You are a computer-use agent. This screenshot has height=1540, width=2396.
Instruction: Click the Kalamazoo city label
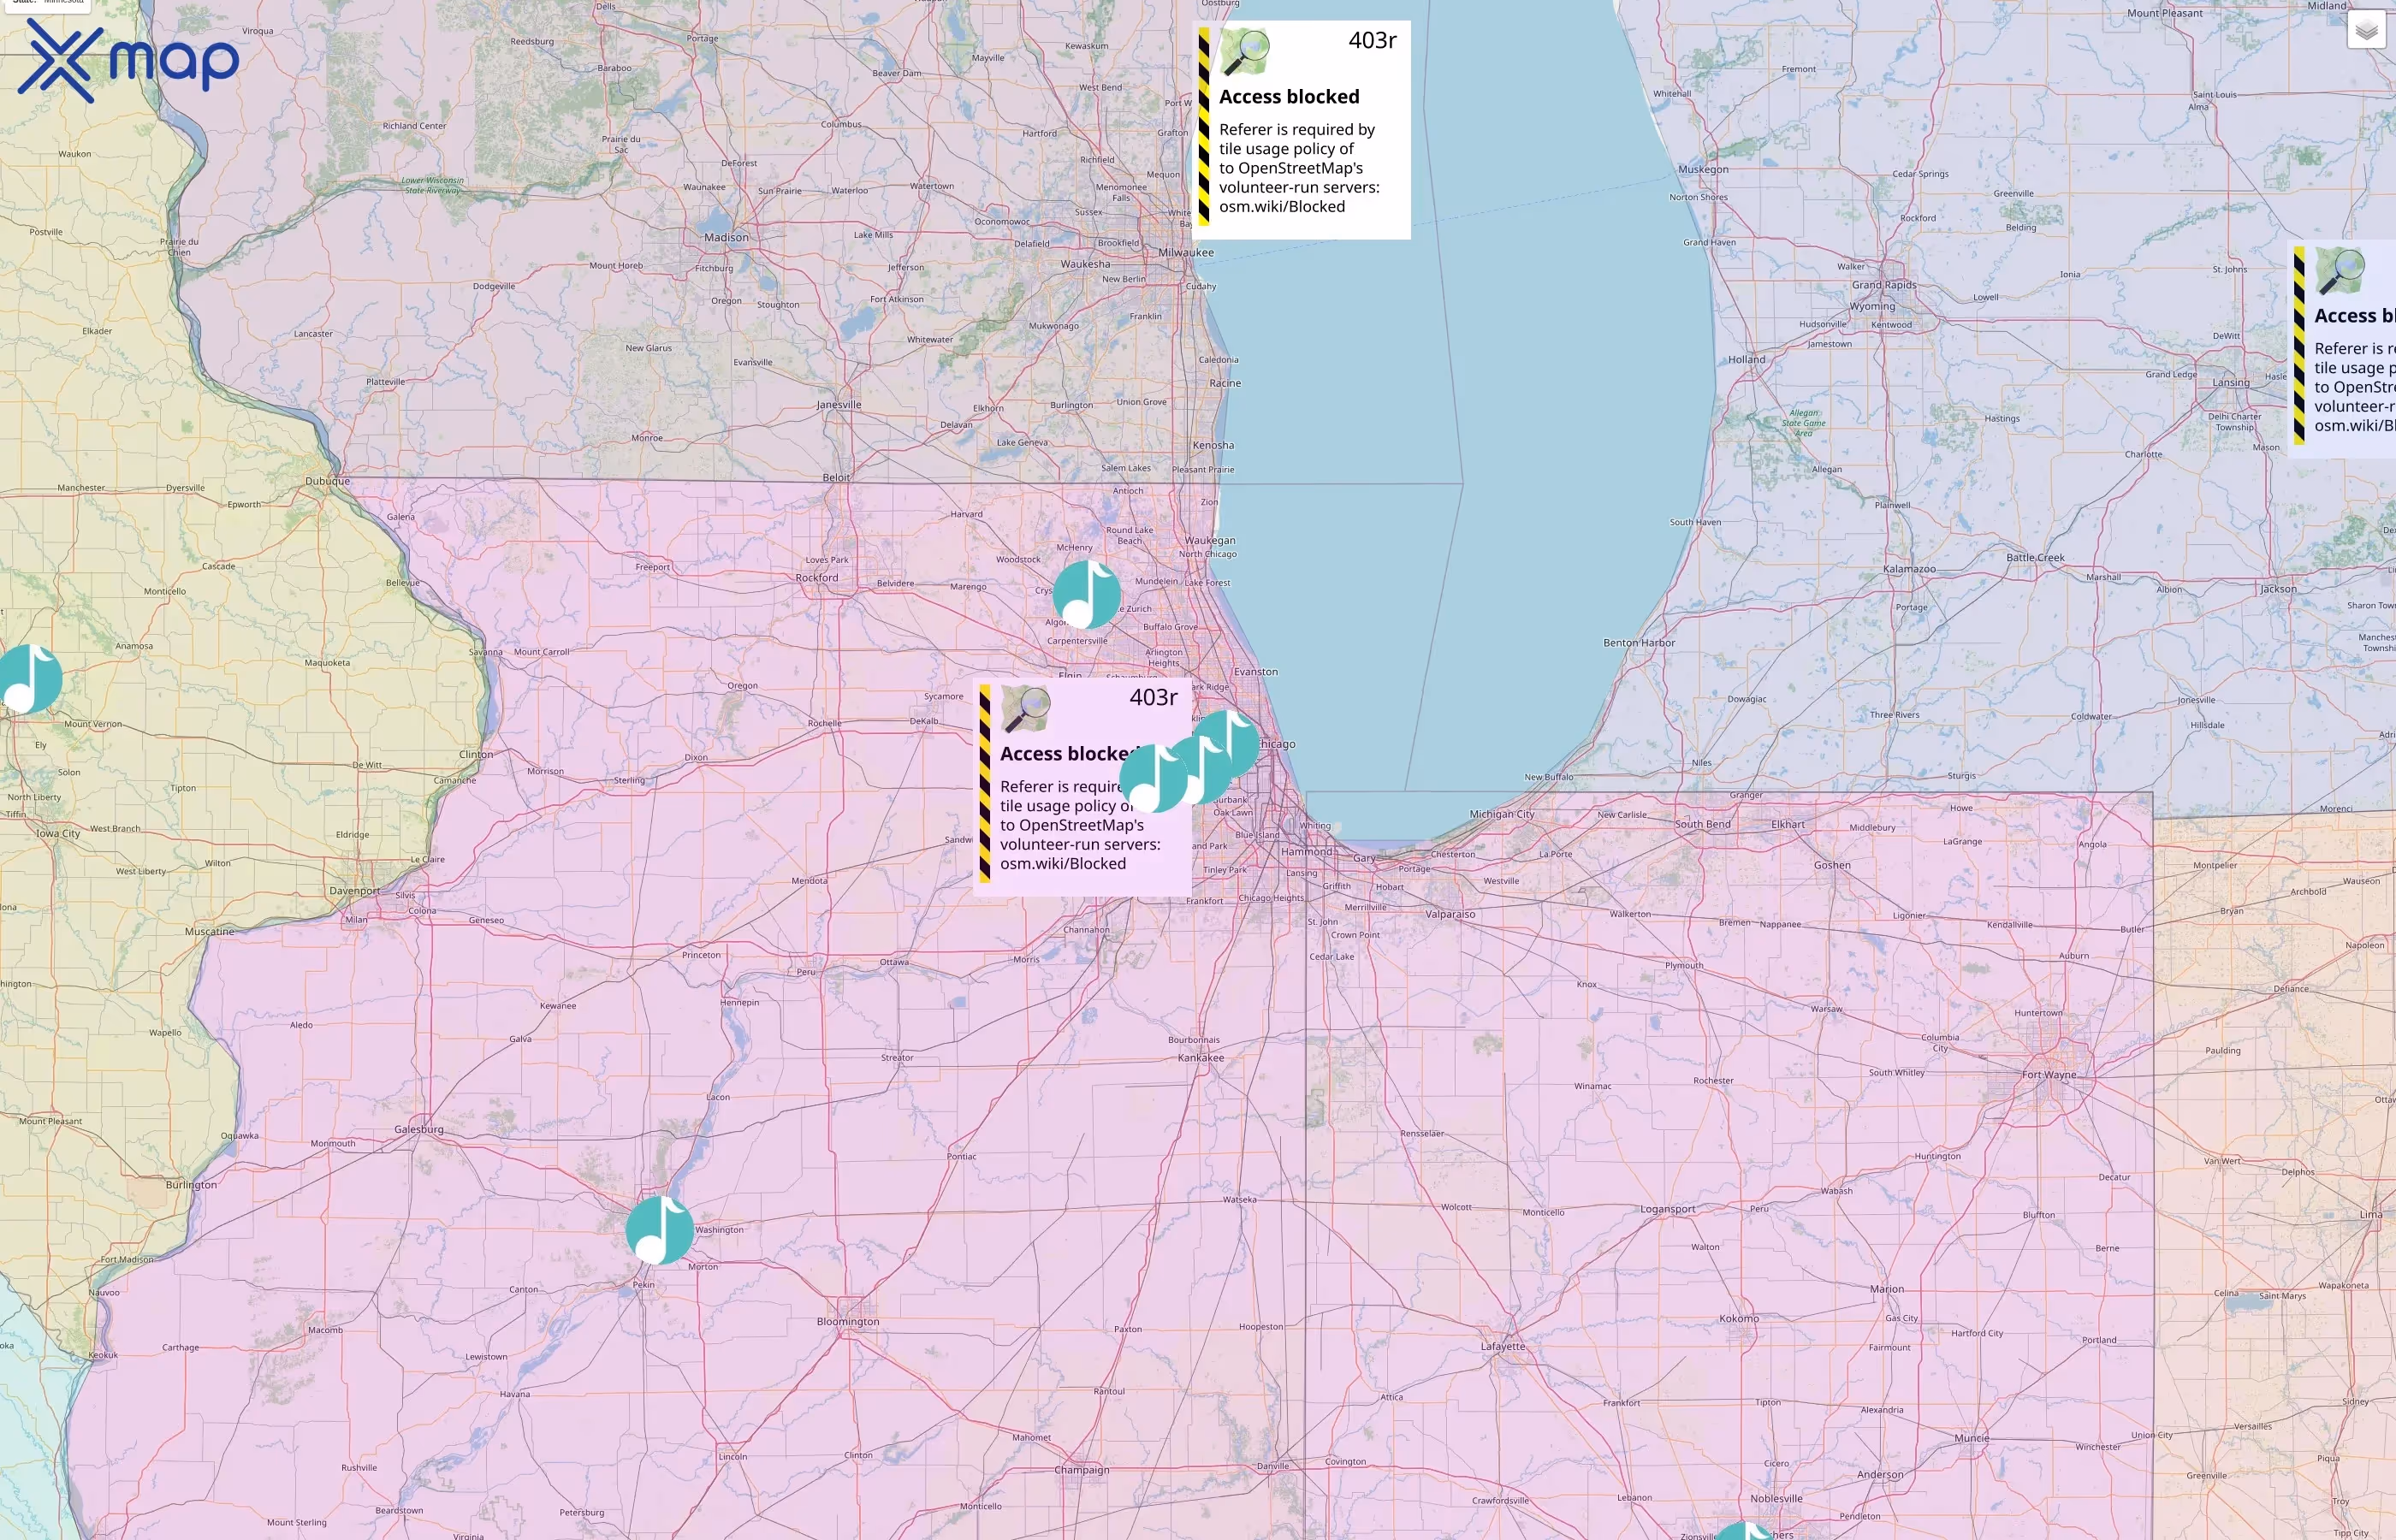click(x=1909, y=569)
